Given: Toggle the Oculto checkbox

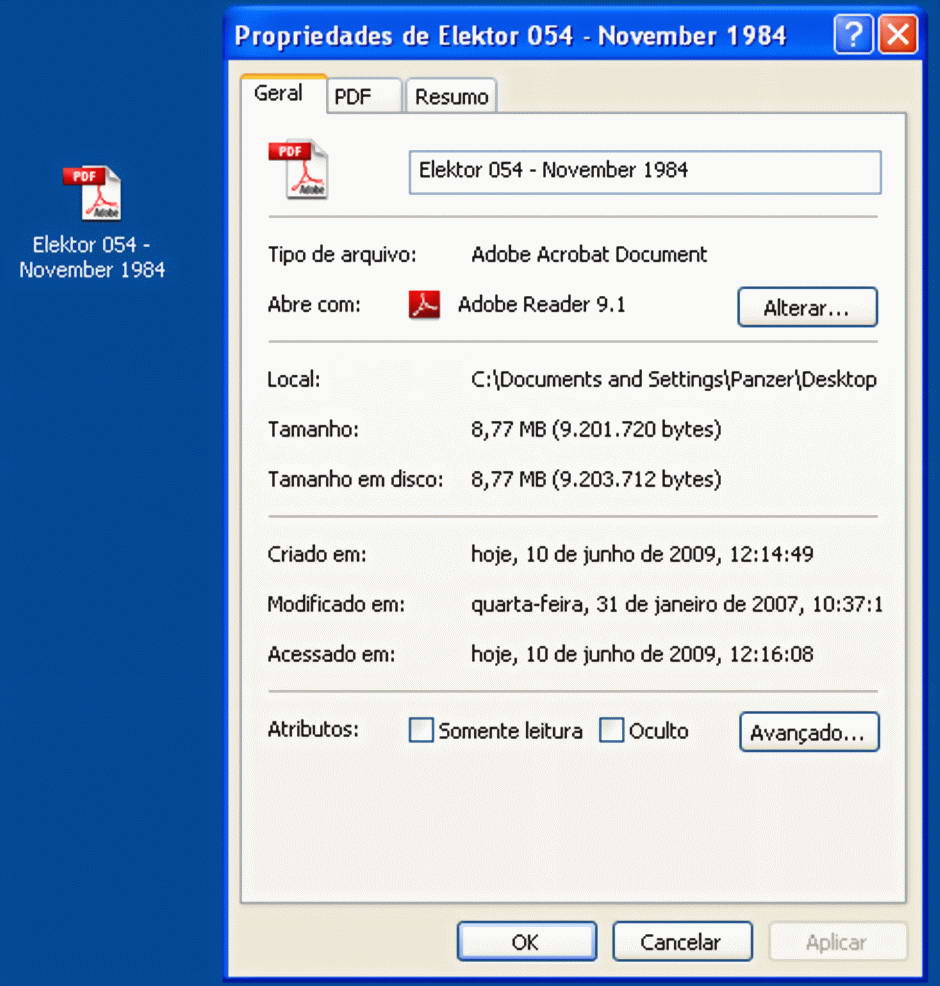Looking at the screenshot, I should [x=611, y=730].
